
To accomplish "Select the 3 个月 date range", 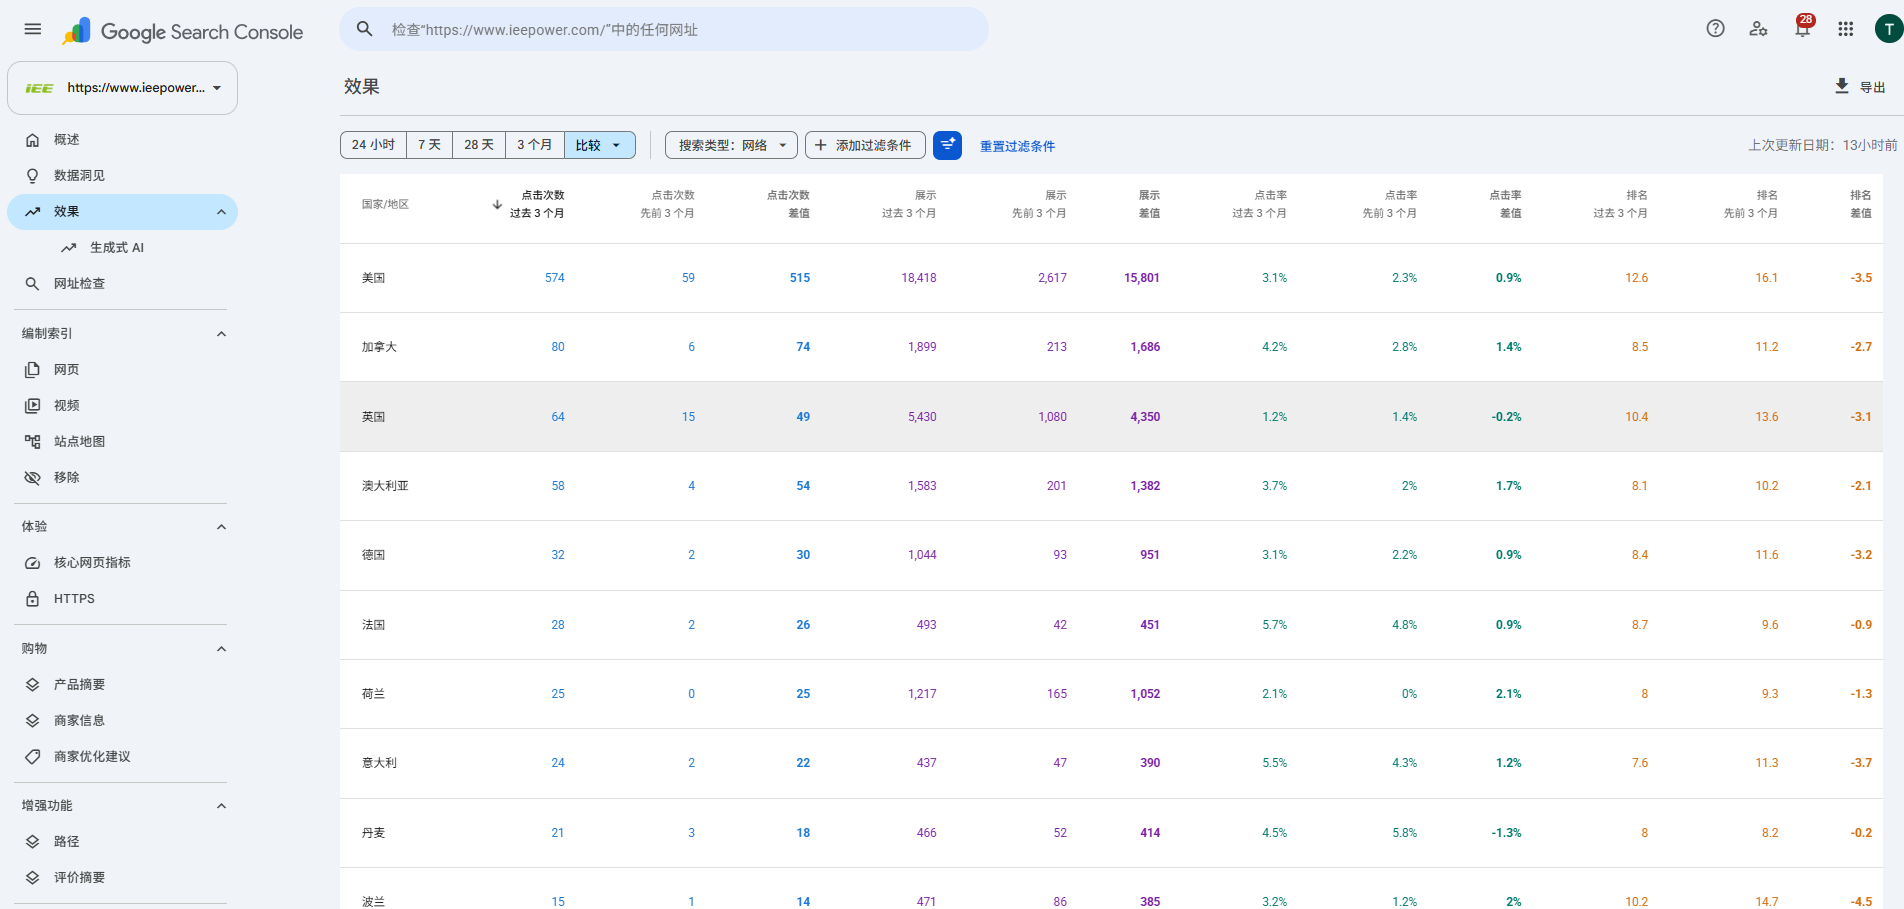I will pos(535,145).
